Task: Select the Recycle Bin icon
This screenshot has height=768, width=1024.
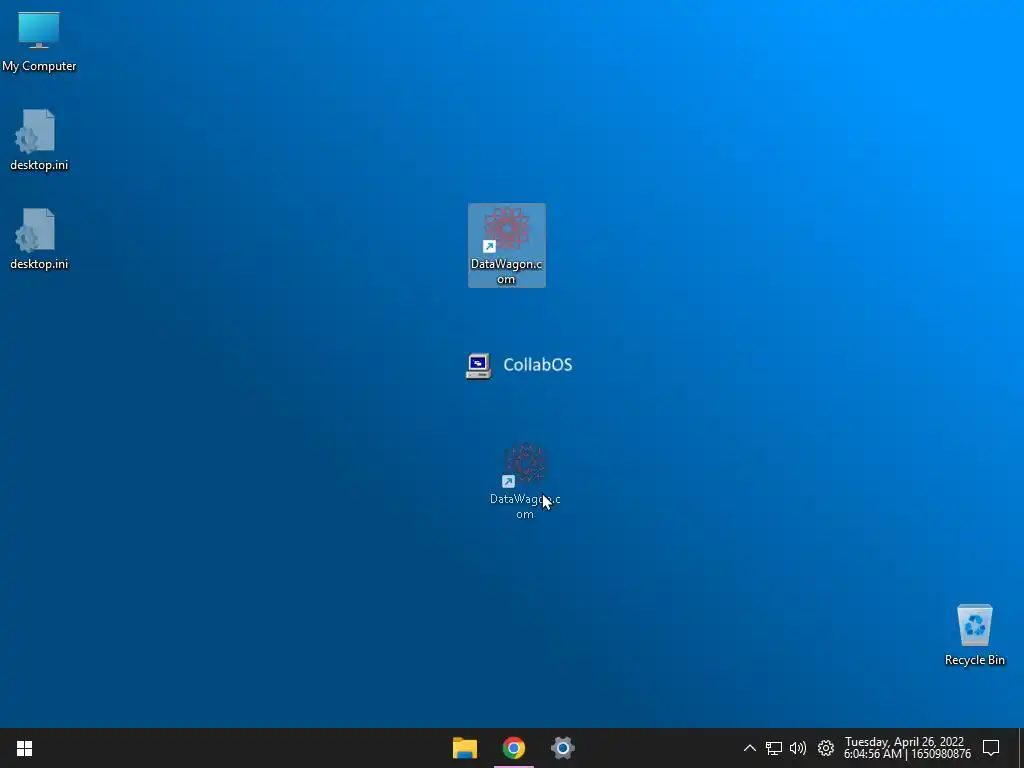Action: (x=974, y=635)
